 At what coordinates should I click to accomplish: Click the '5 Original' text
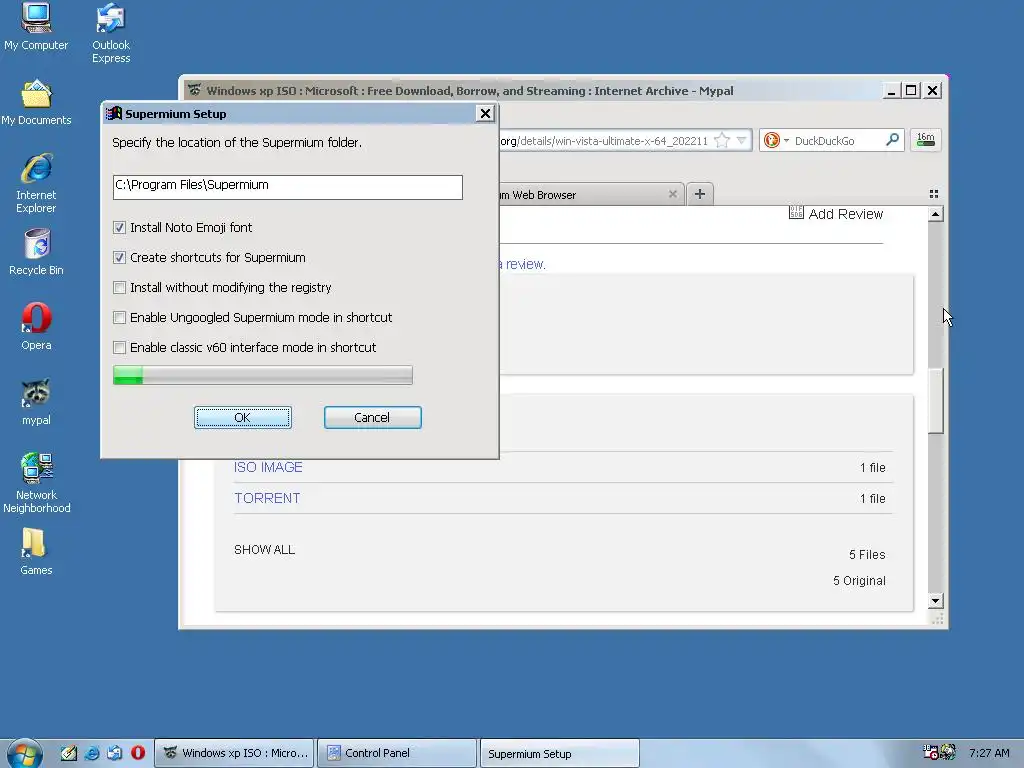tap(859, 581)
